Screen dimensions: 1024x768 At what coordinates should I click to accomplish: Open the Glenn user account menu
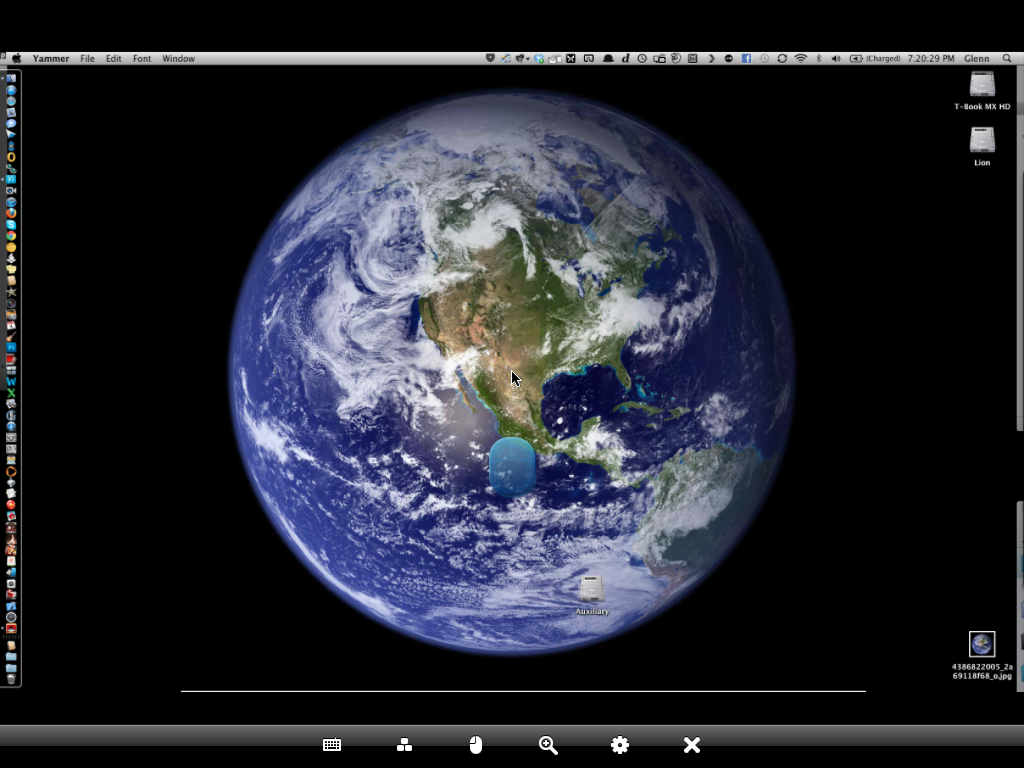tap(977, 59)
